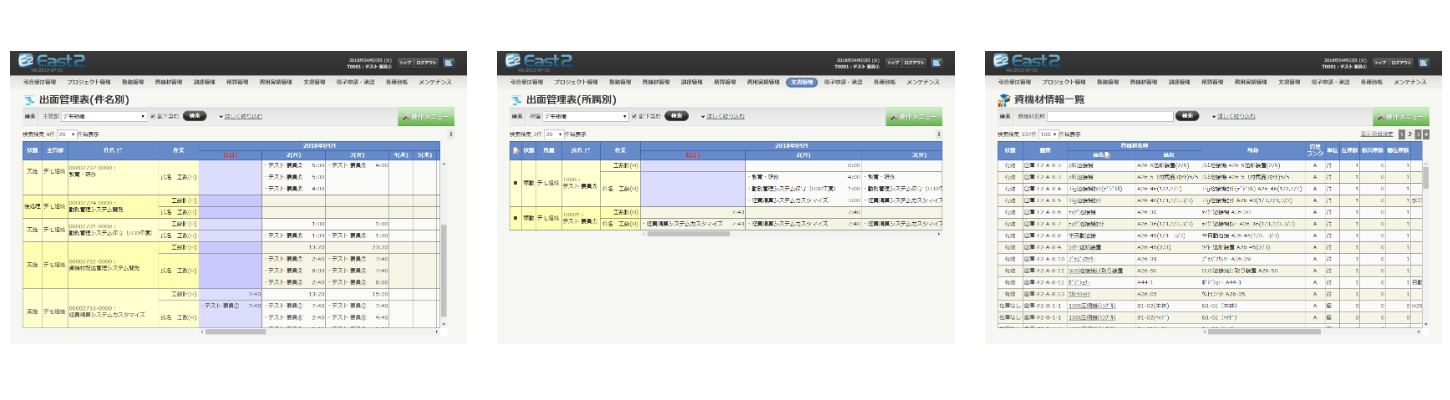Click the blue header icon in the left panel
This screenshot has height=400, width=1450.
click(x=447, y=62)
